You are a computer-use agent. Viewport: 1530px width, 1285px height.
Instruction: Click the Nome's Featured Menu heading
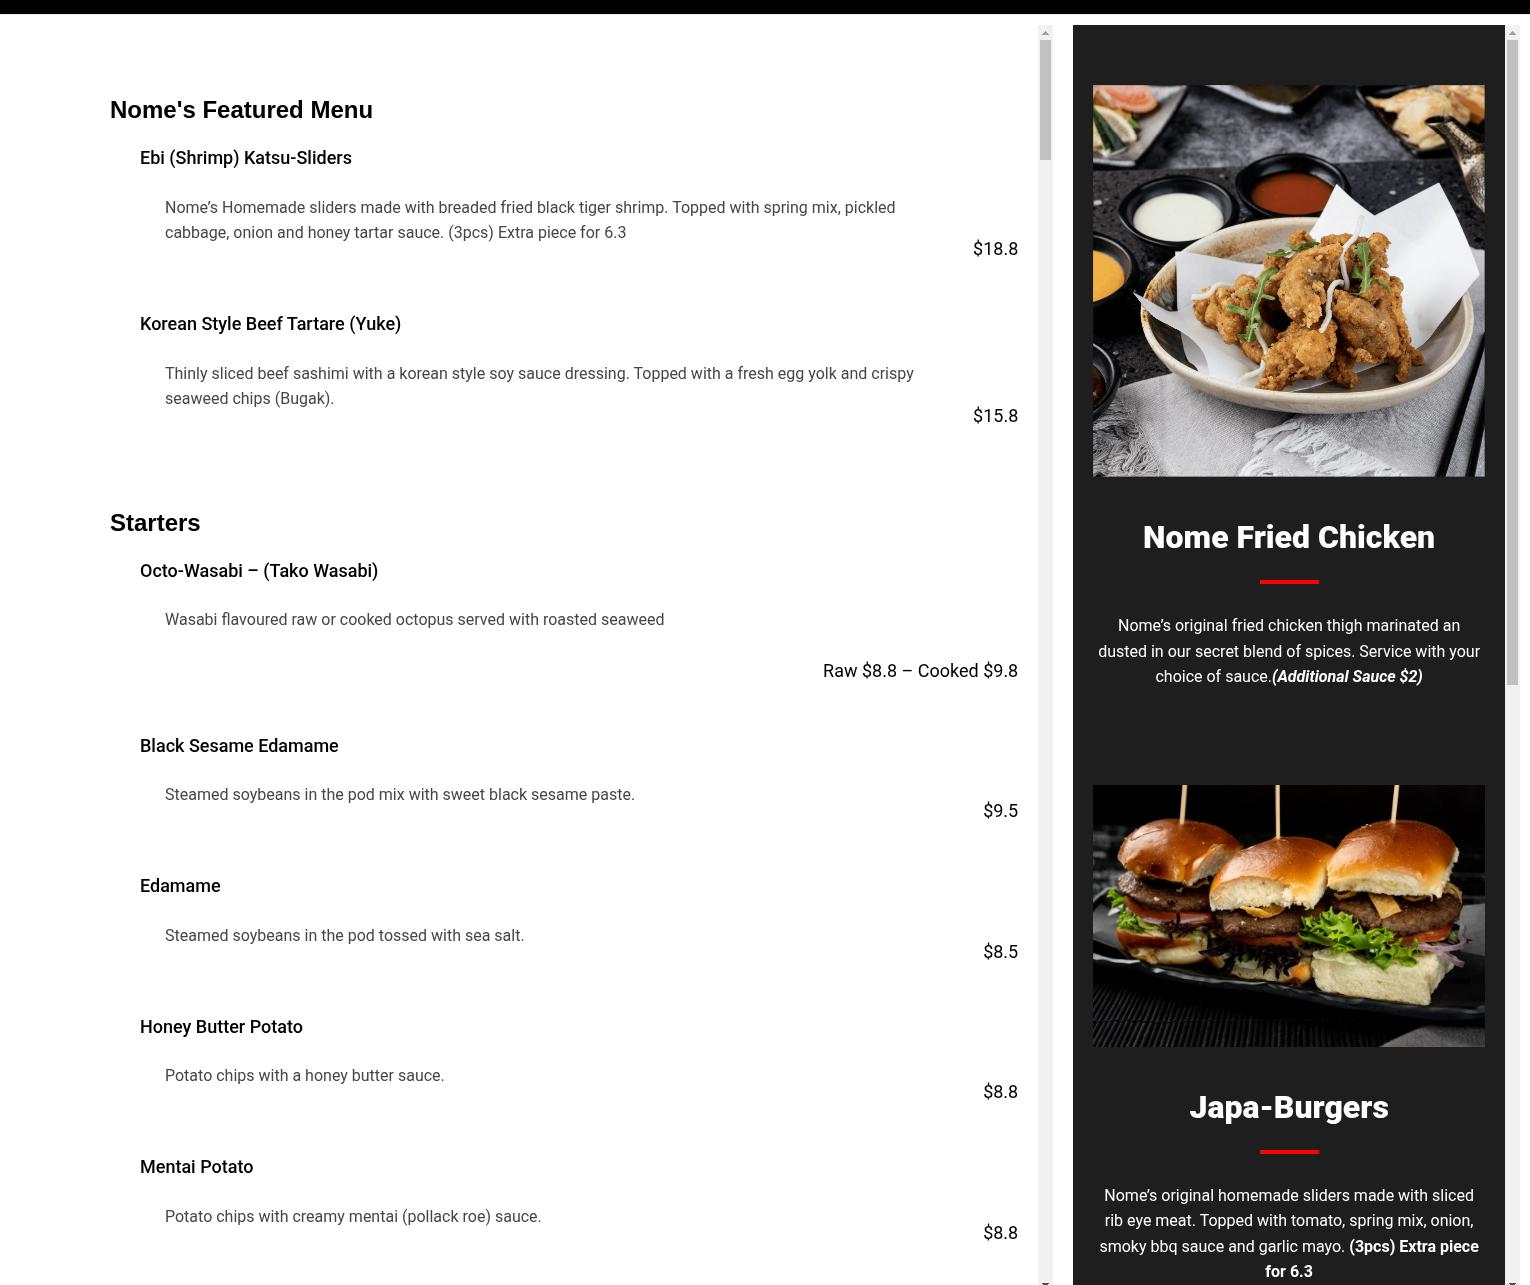pyautogui.click(x=241, y=110)
